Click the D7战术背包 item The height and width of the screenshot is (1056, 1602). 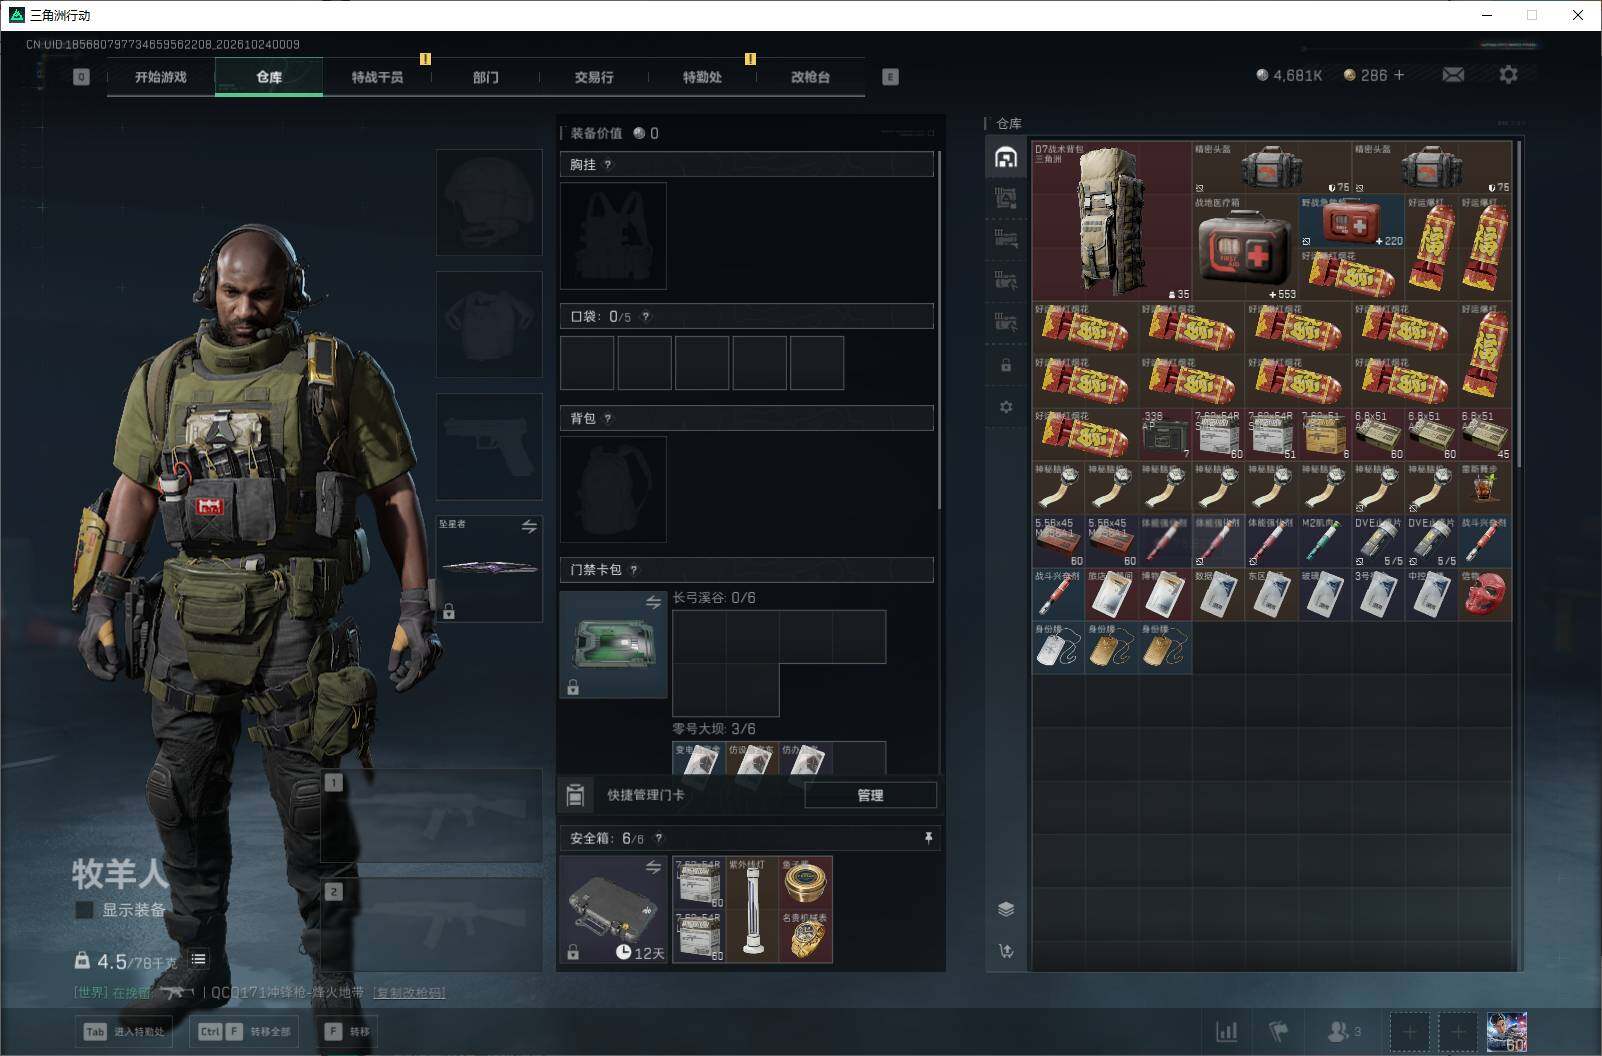[x=1111, y=221]
